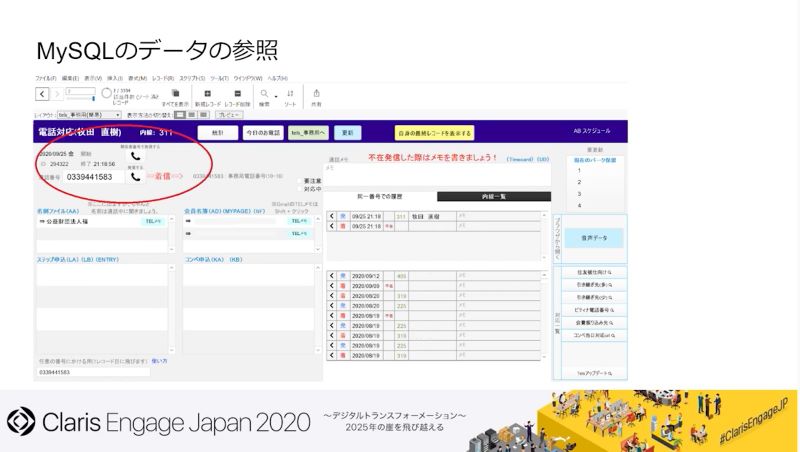Click the 今日のお電話 button

[x=263, y=133]
